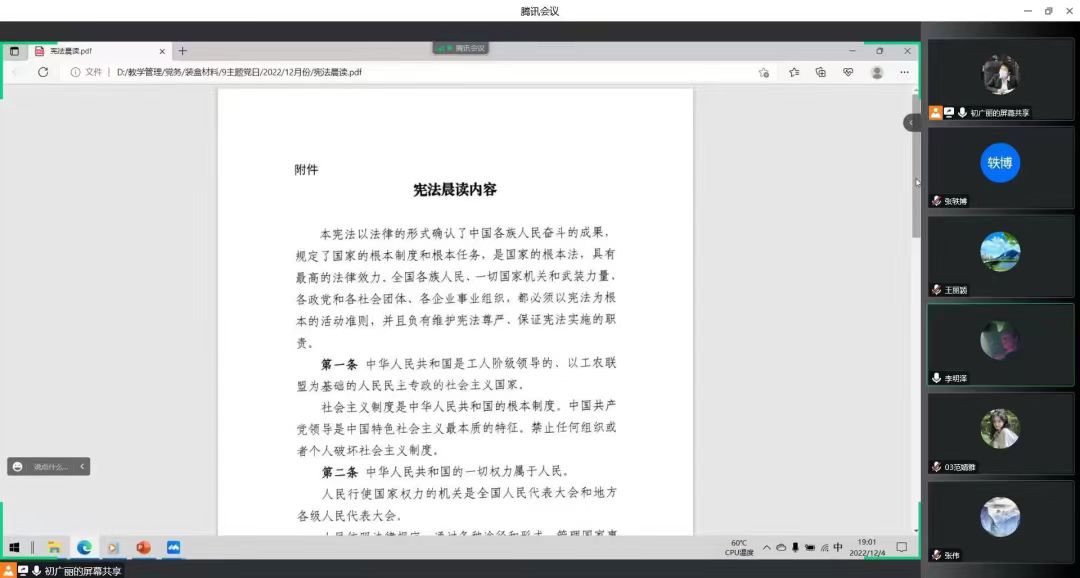Click the PDF vertical scrollbar
The image size is (1080, 578).
coord(915,165)
